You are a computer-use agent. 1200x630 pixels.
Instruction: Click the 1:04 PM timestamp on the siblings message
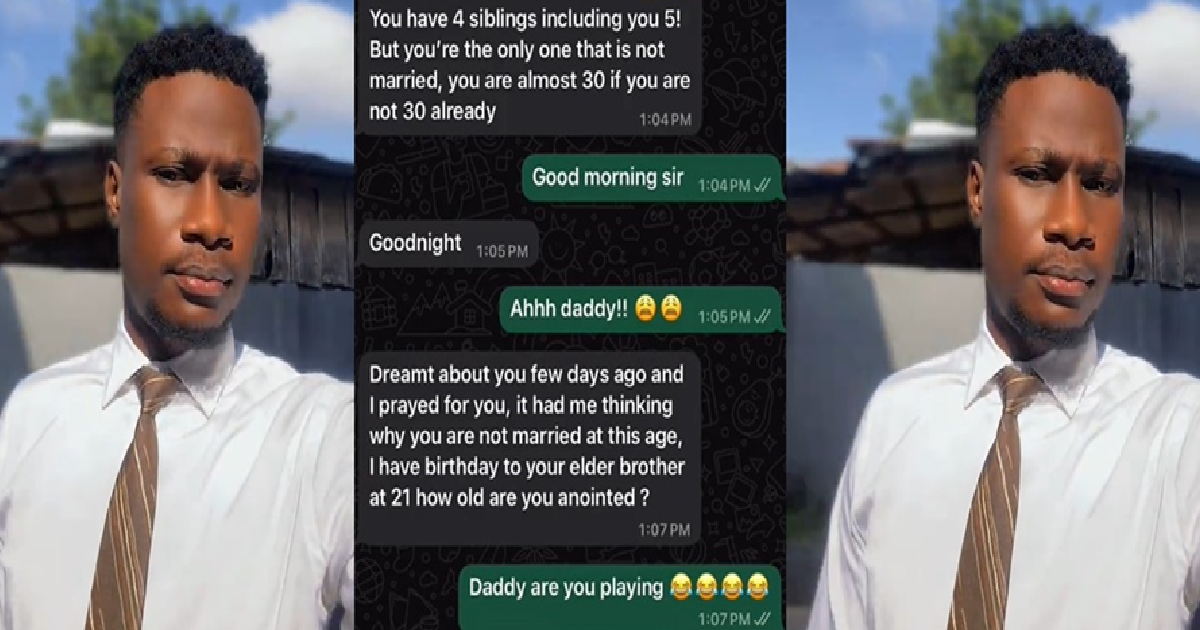665,120
